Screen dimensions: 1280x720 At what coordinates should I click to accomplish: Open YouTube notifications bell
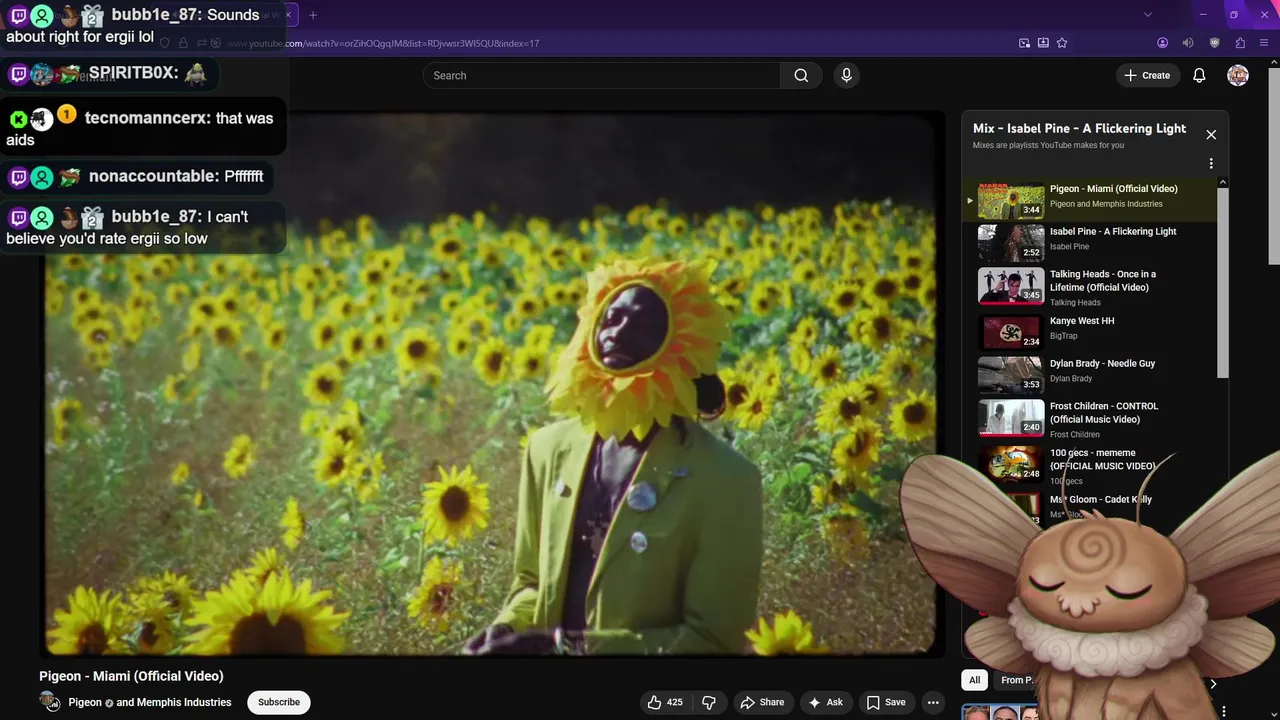[x=1199, y=75]
